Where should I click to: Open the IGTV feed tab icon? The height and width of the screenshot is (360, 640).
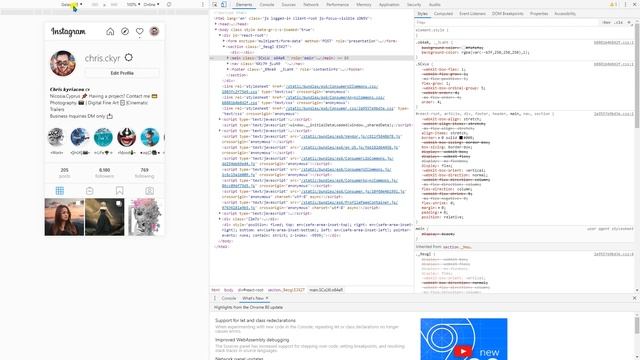[x=90, y=191]
